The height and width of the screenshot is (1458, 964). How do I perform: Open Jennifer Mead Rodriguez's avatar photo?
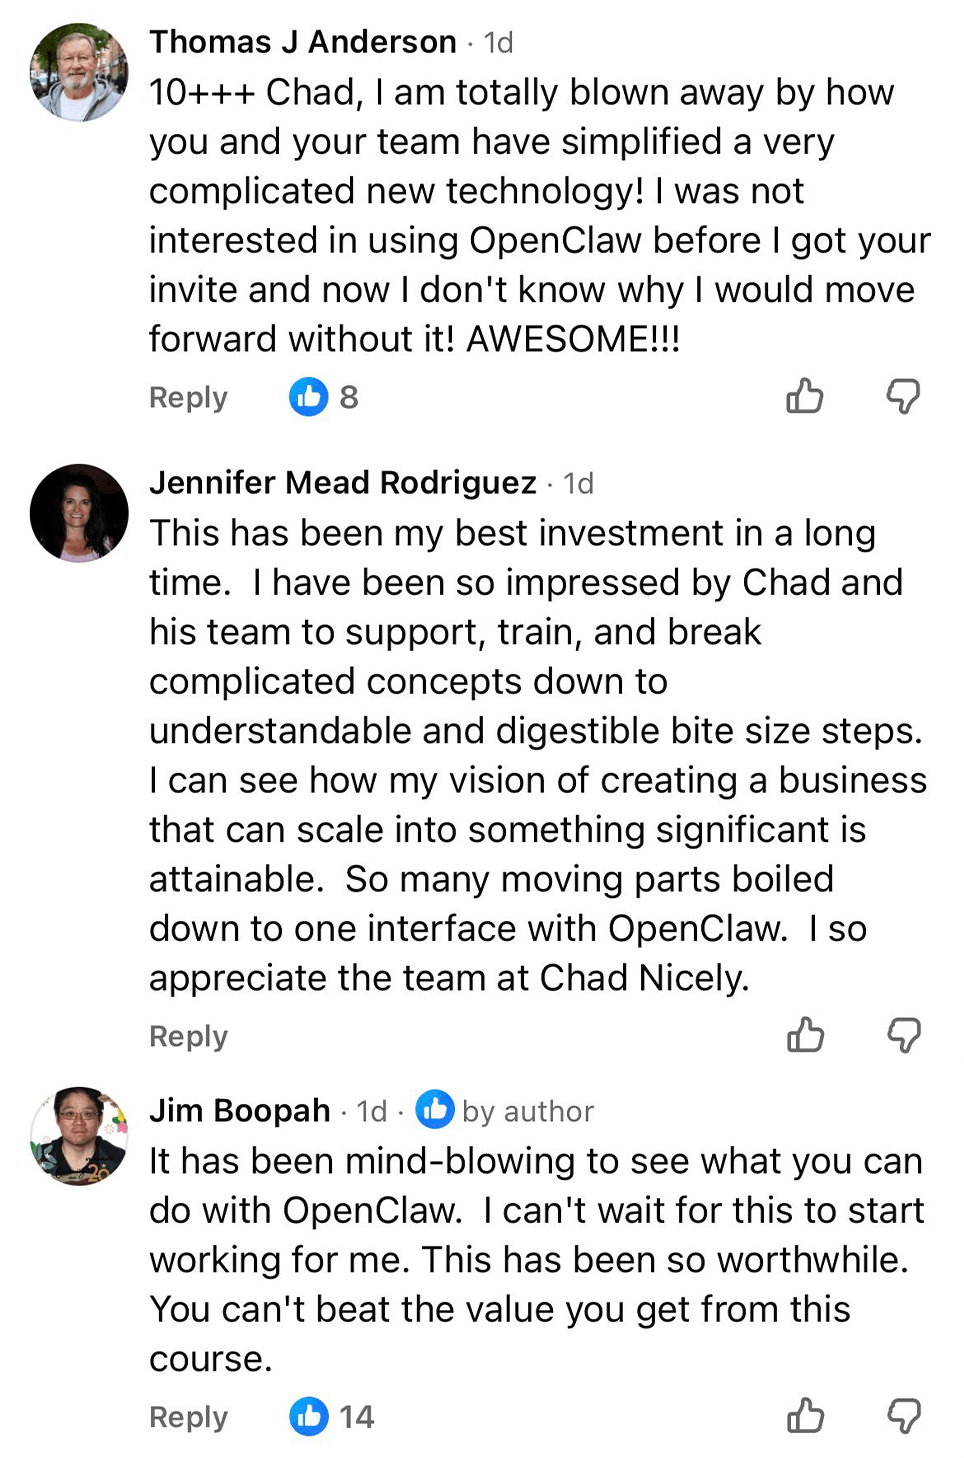(79, 513)
